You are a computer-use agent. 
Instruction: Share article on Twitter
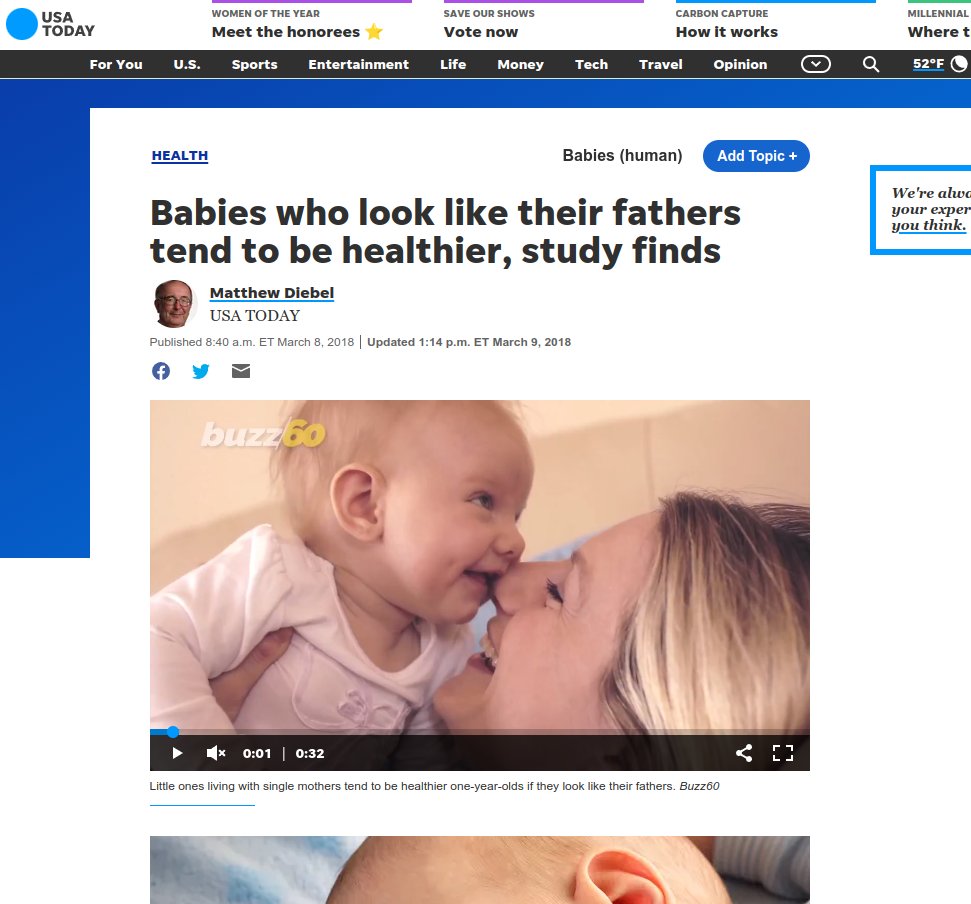[x=201, y=371]
